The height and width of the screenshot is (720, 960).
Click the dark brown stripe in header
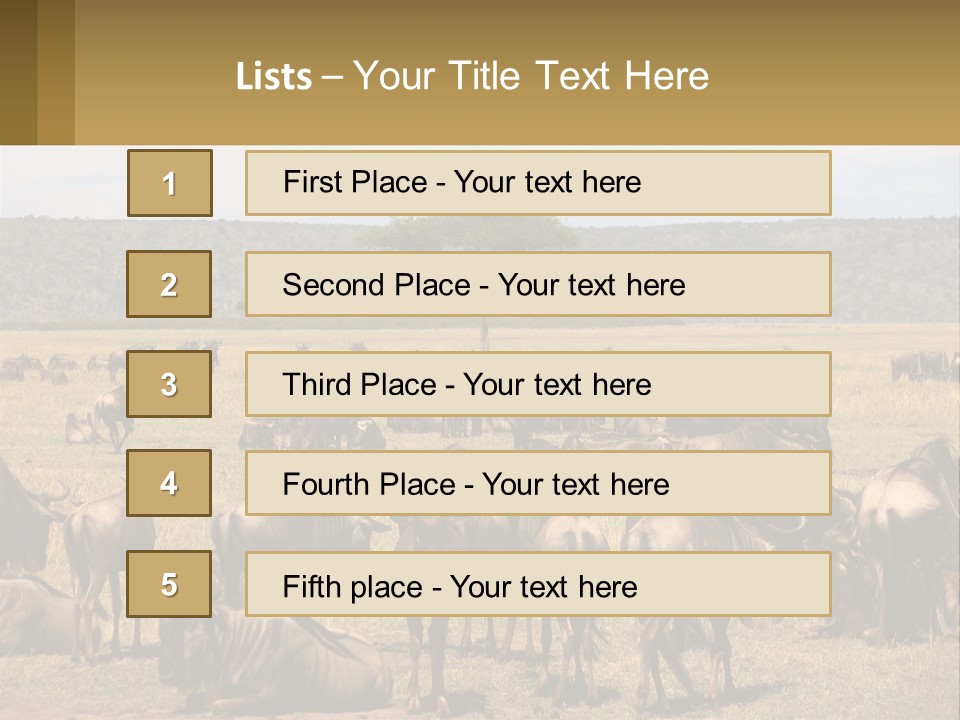point(18,72)
